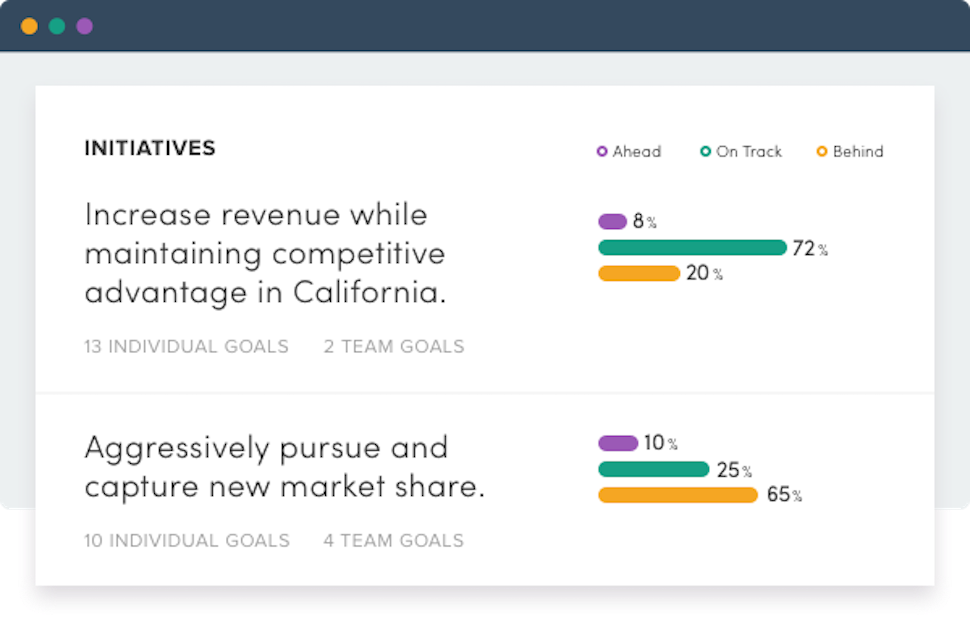
Task: Select the 10% Ahead purple bar
Action: [x=618, y=443]
